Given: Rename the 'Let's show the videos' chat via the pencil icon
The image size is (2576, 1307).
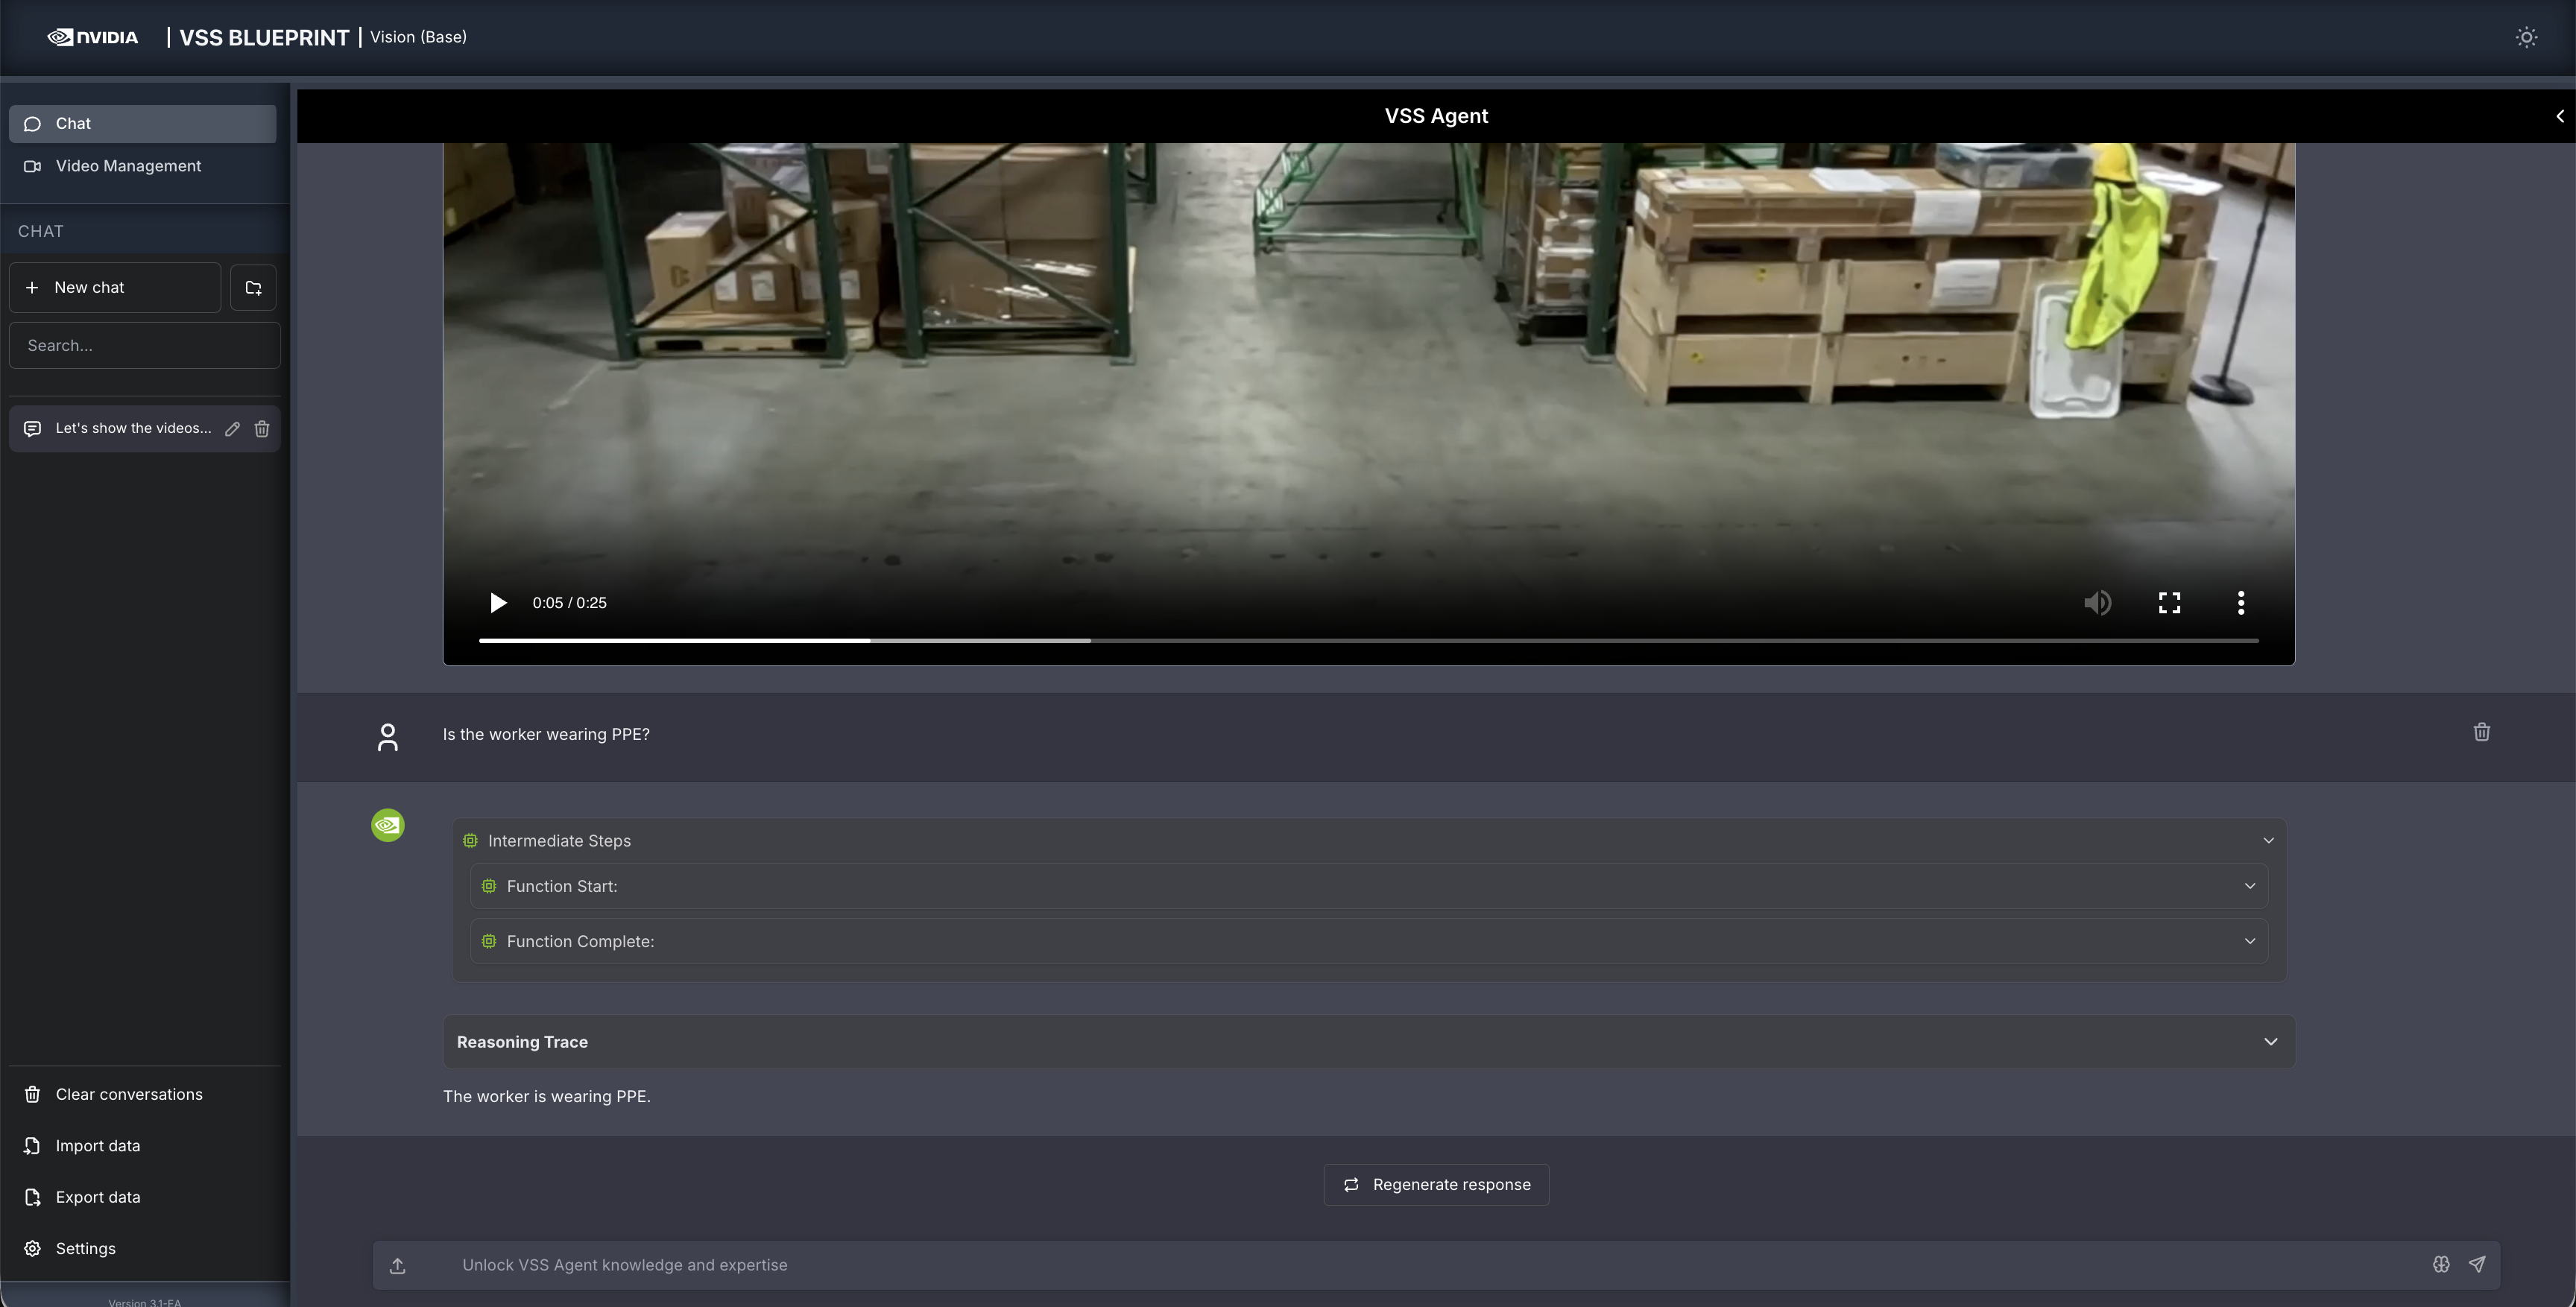Looking at the screenshot, I should click(232, 429).
